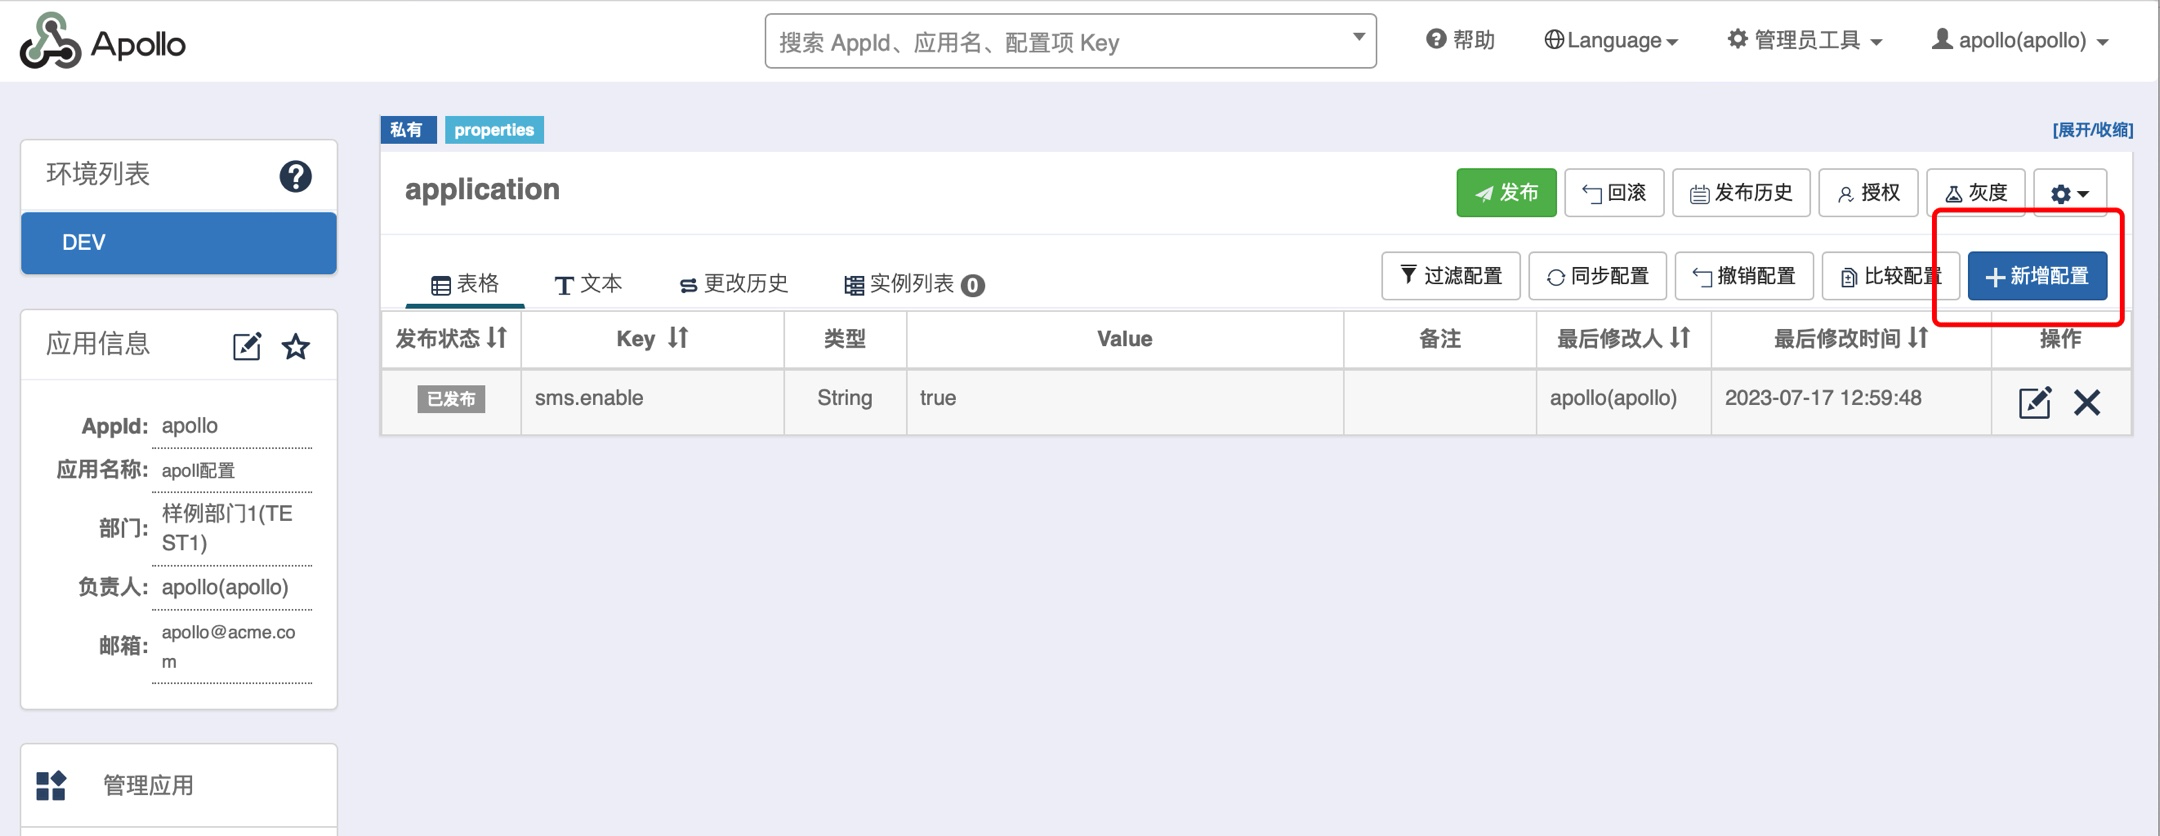Select the DEV environment
The width and height of the screenshot is (2160, 836).
click(179, 243)
